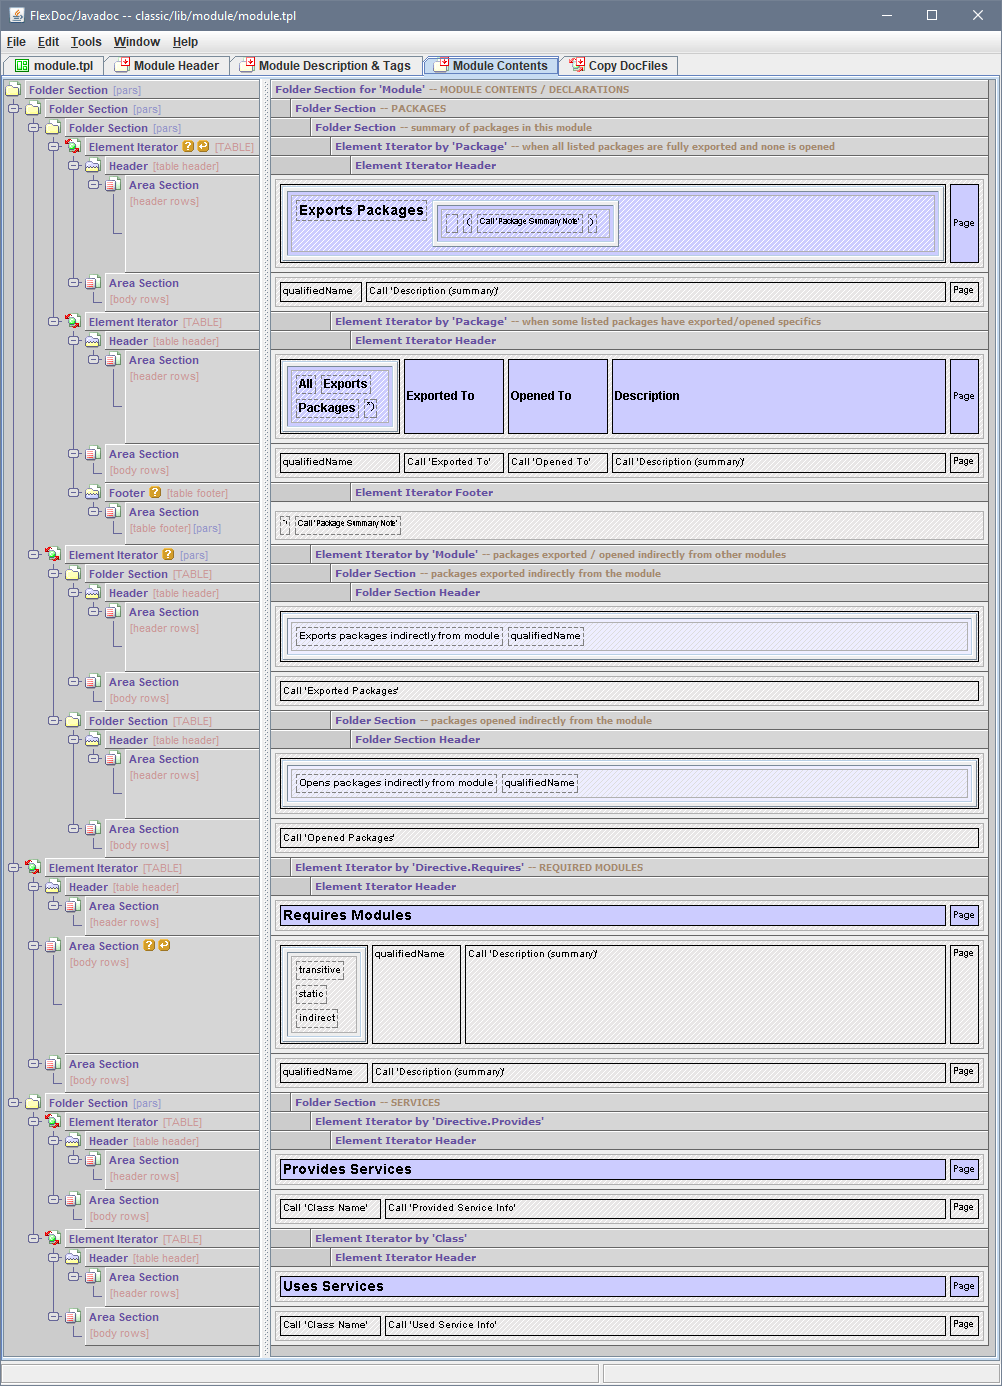
Task: Click the FlexDoc Java icon in title bar
Action: pyautogui.click(x=16, y=15)
